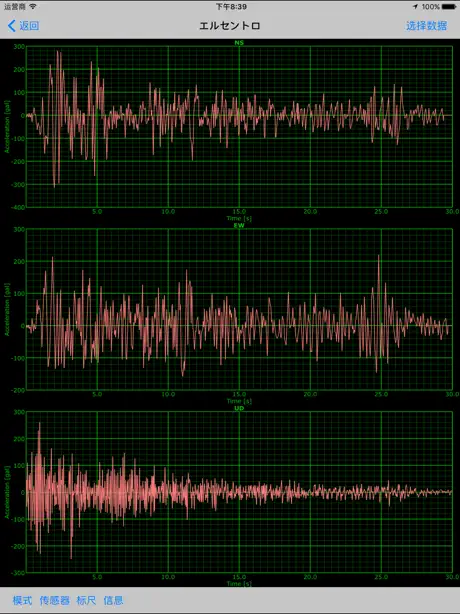Click the 100% battery percentage text

coord(430,7)
